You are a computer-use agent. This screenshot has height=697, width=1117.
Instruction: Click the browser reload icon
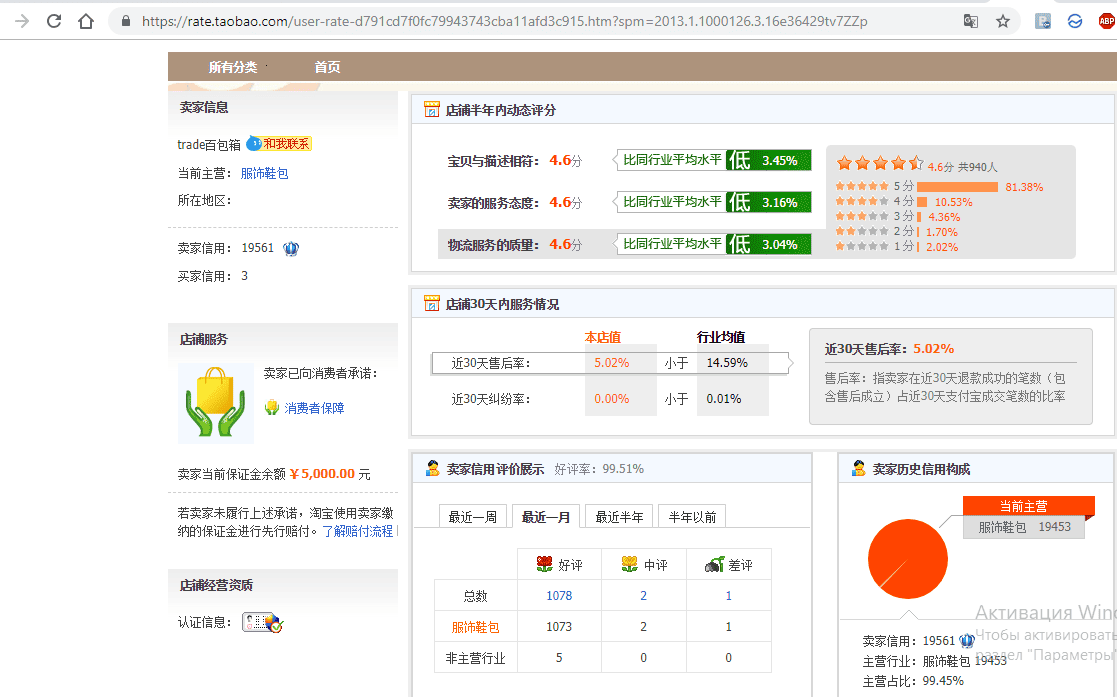pyautogui.click(x=54, y=21)
